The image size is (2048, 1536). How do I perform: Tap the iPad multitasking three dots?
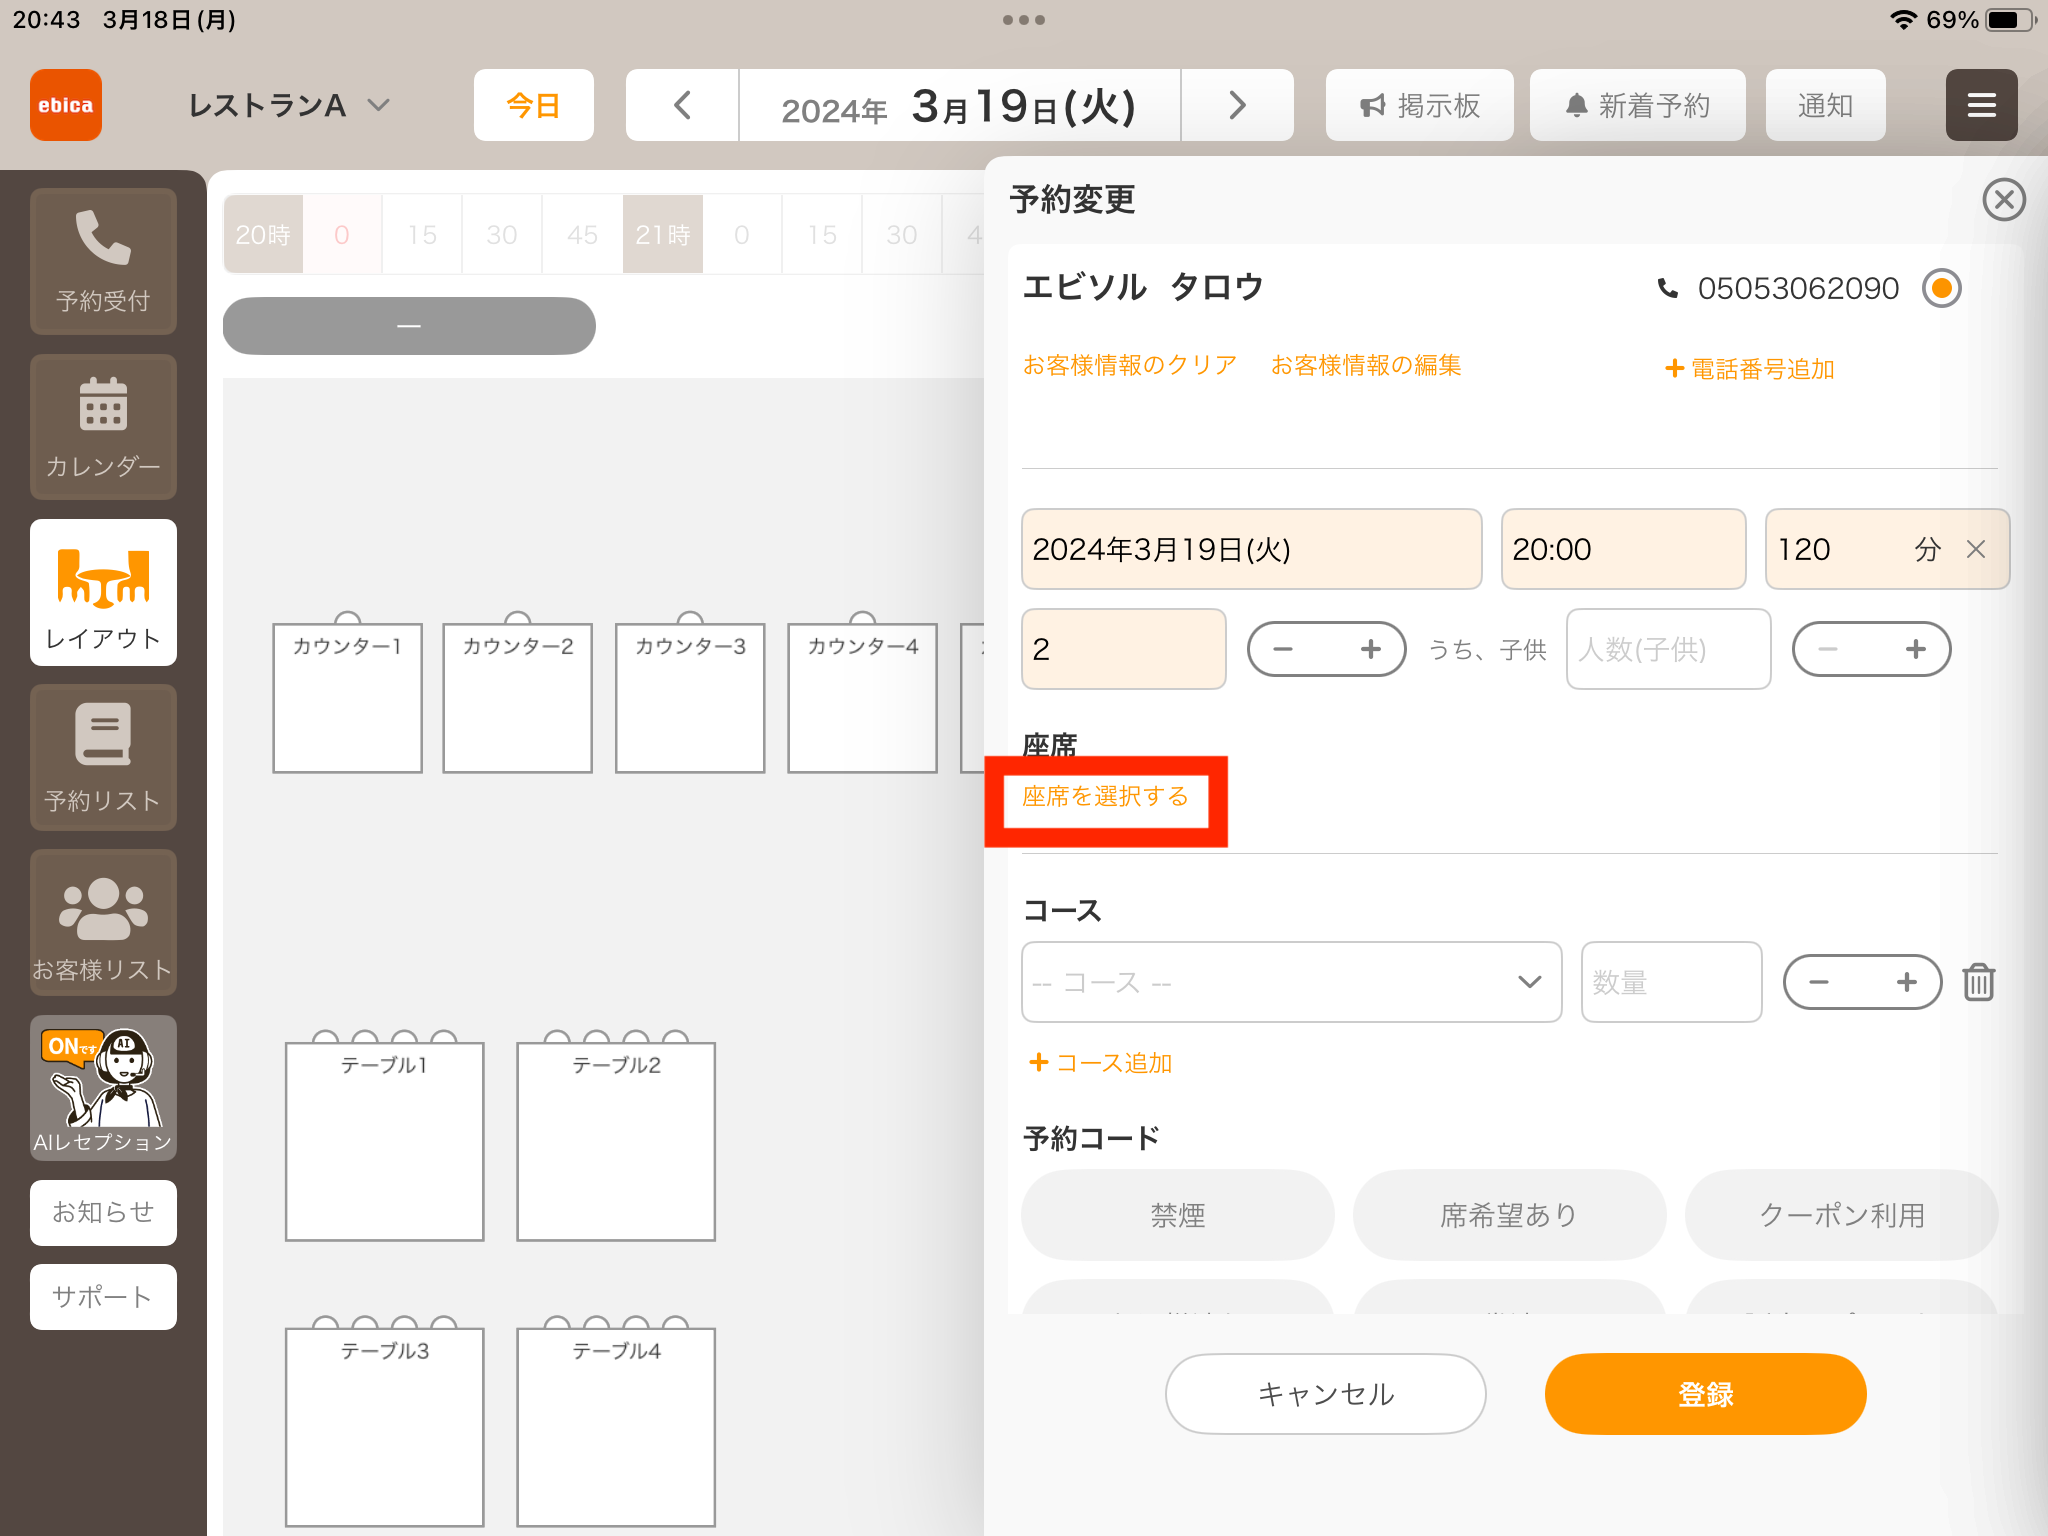1024,20
